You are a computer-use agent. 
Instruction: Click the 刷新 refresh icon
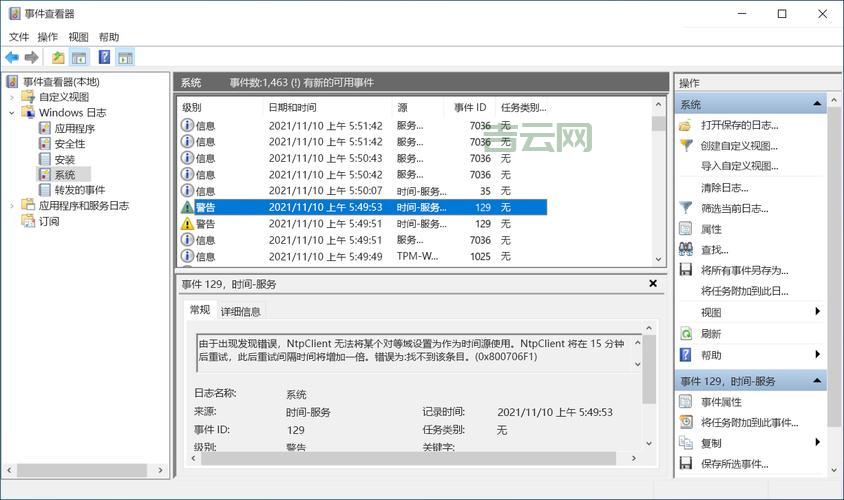click(x=686, y=334)
